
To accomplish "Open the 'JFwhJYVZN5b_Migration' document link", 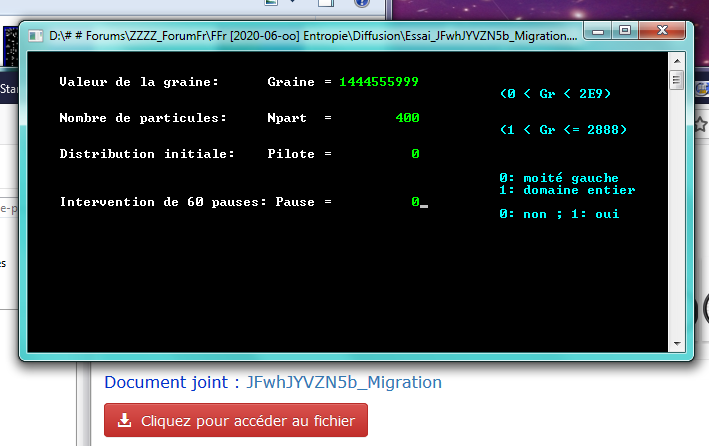I will pyautogui.click(x=344, y=382).
